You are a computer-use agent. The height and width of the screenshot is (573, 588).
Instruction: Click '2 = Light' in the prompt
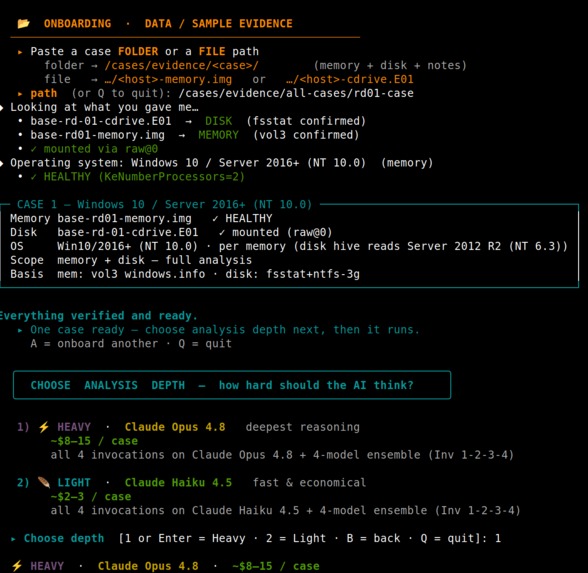[x=296, y=538]
